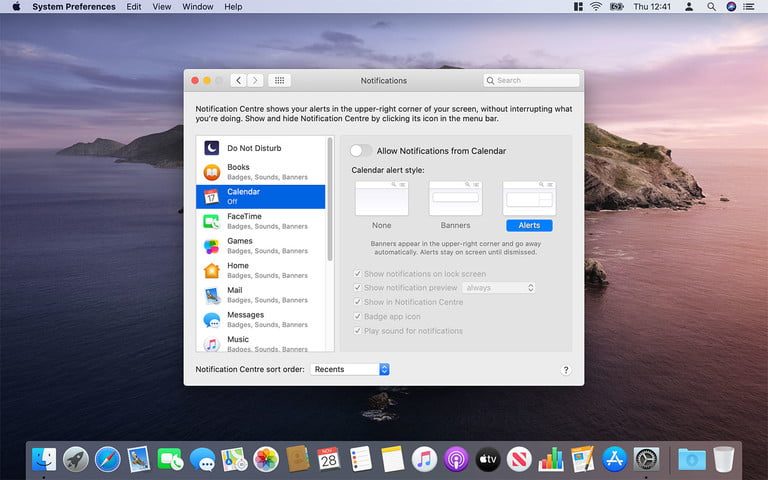The width and height of the screenshot is (768, 480).
Task: Expand the notification preview always dropdown
Action: 499,288
